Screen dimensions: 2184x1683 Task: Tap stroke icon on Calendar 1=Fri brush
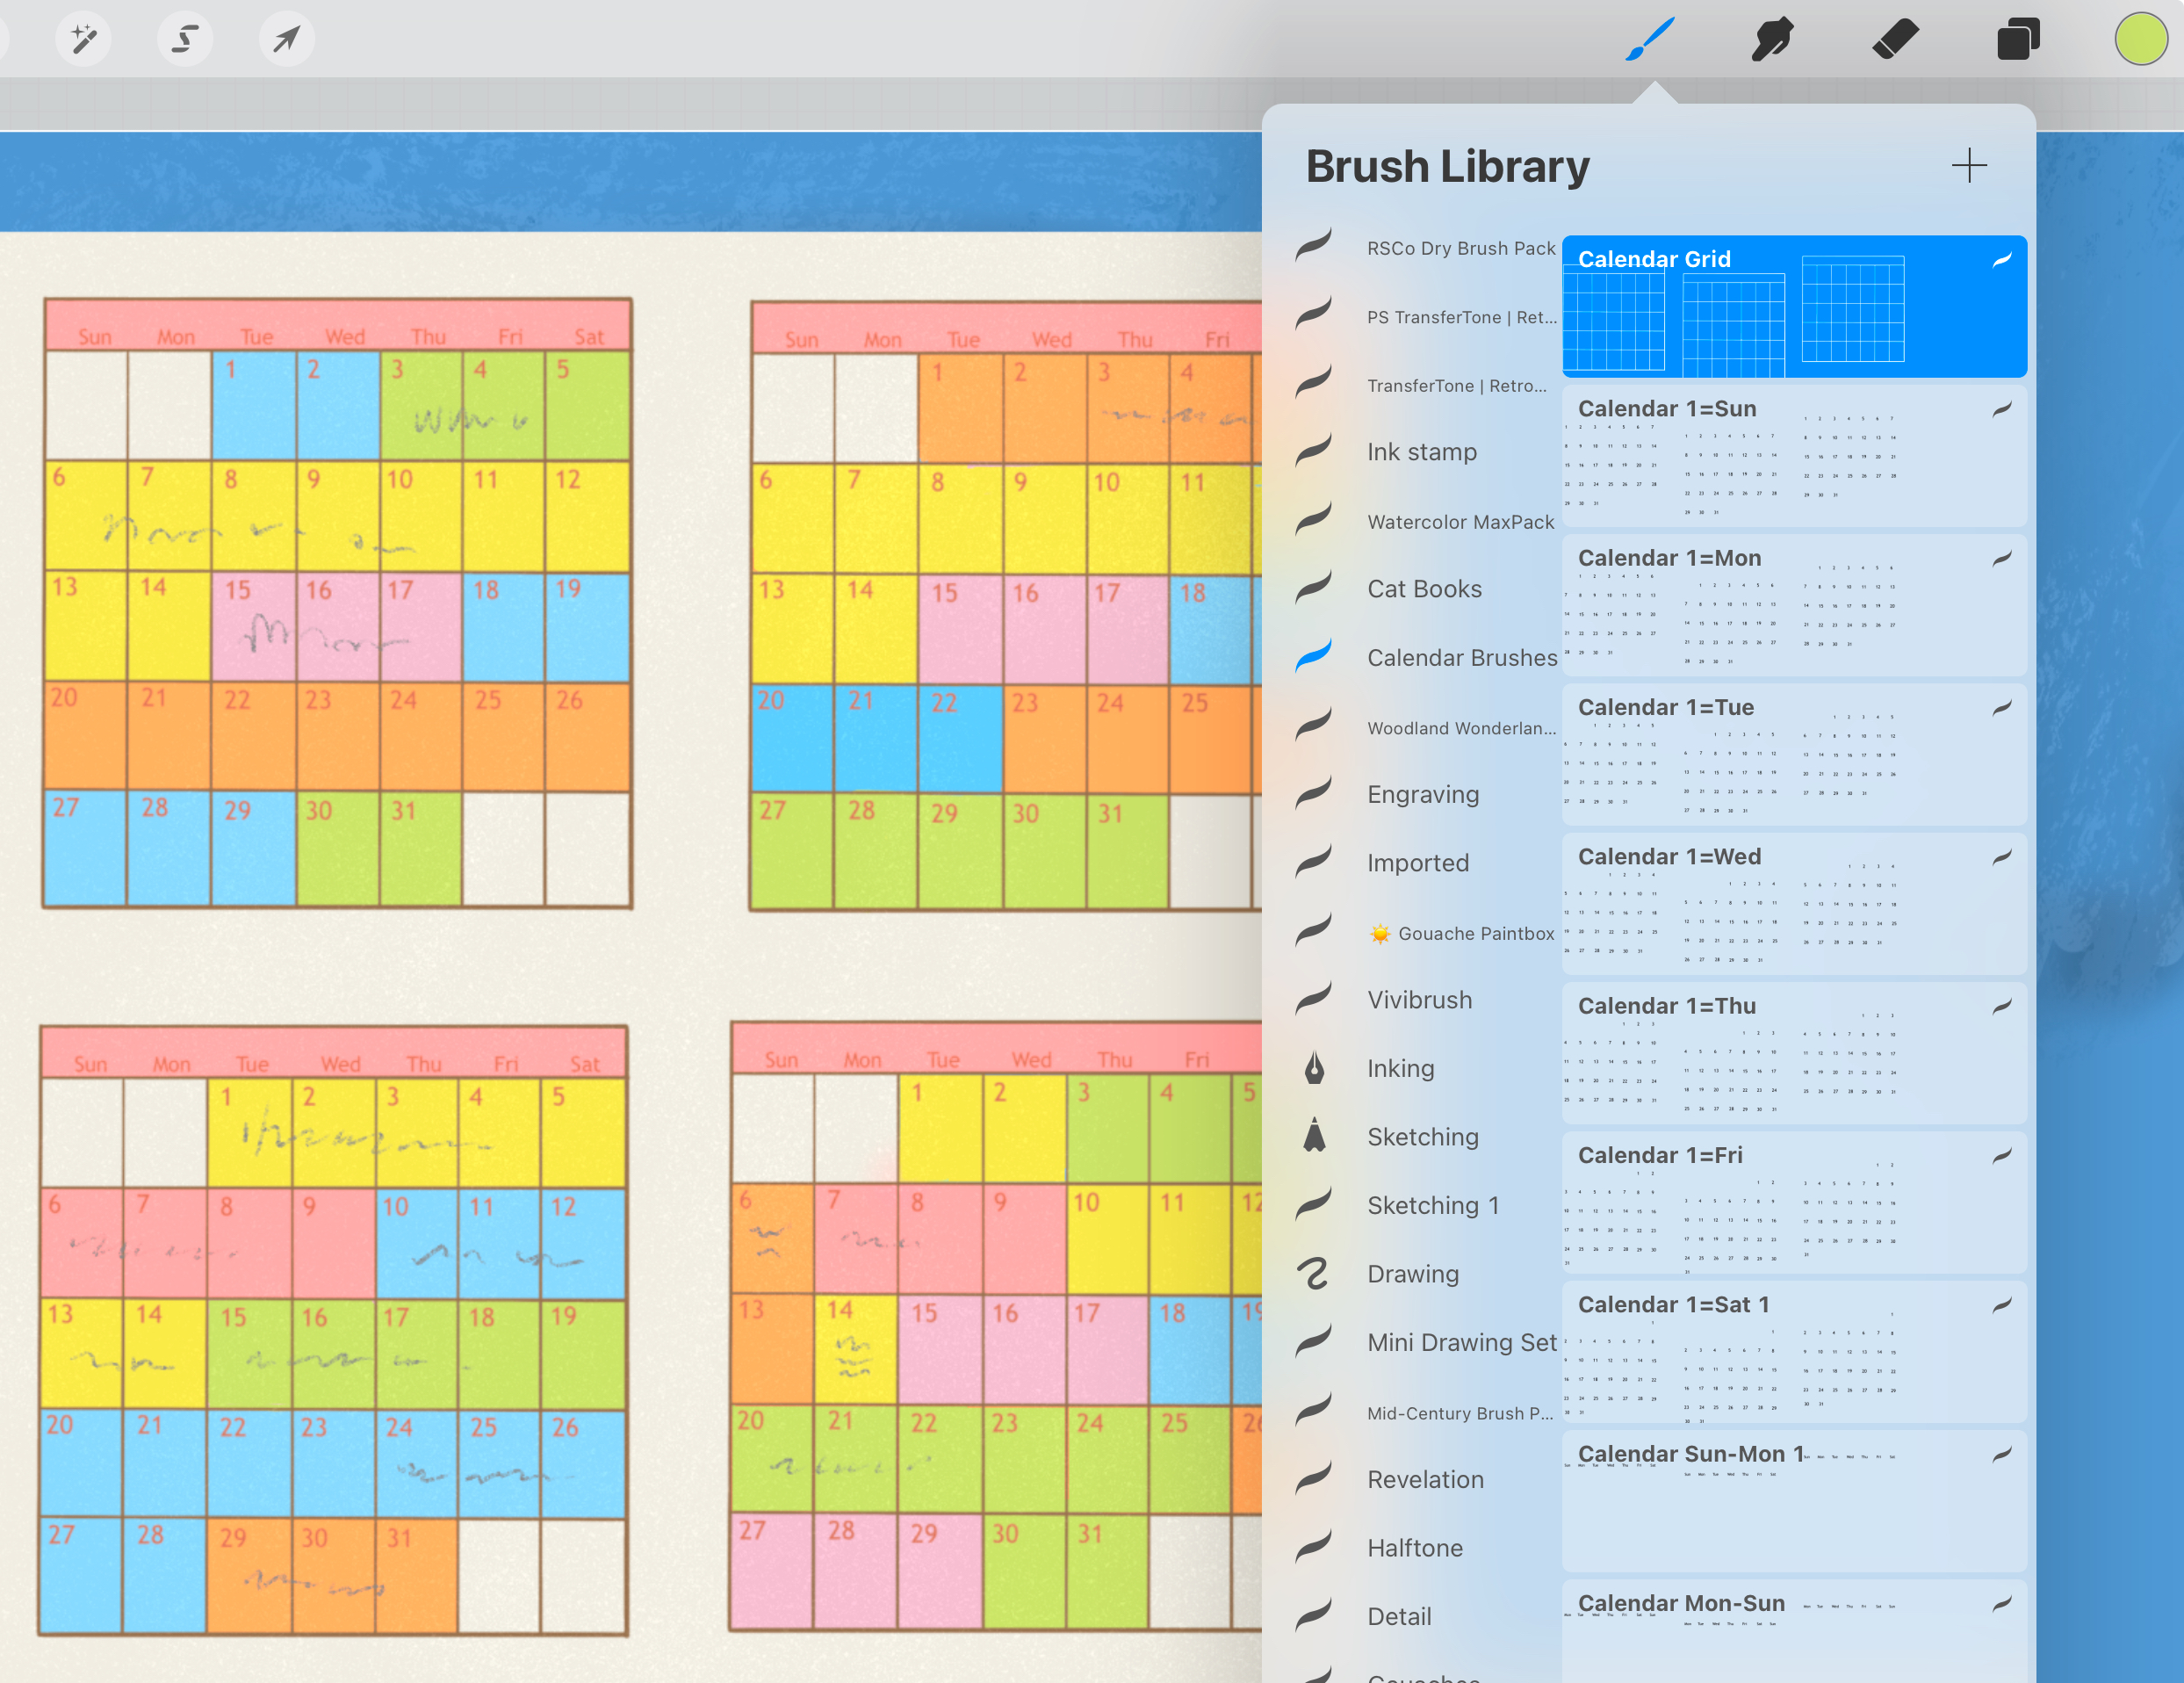pyautogui.click(x=2001, y=1156)
